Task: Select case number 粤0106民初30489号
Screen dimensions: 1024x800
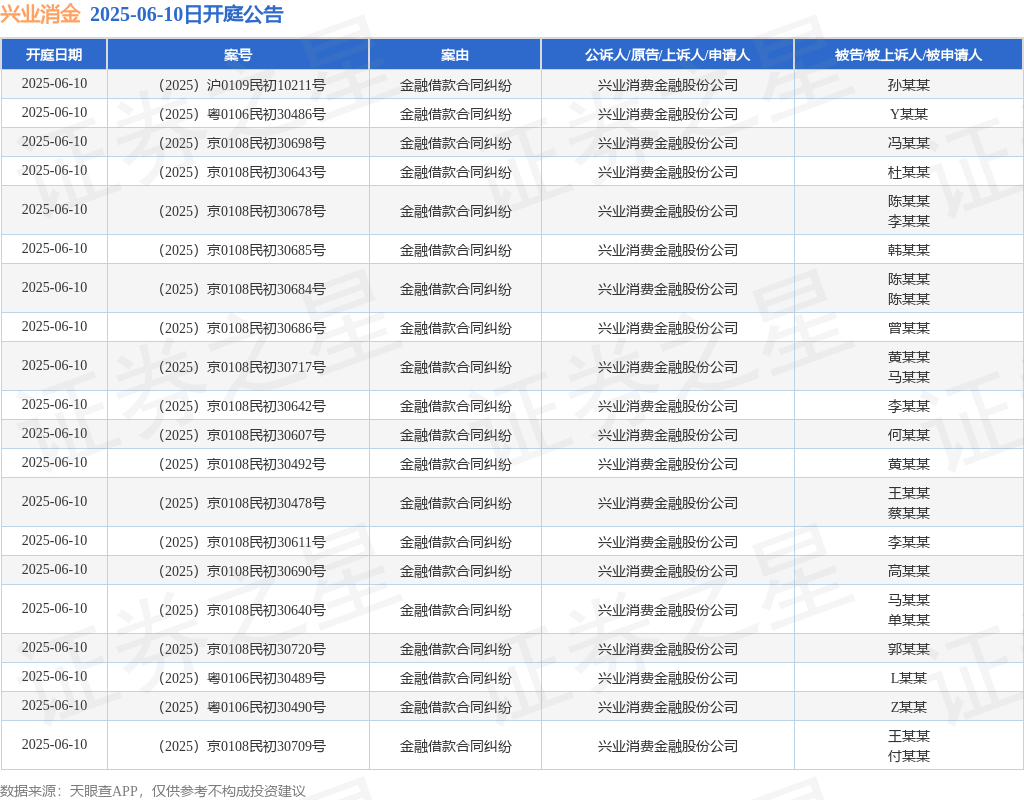Action: [242, 678]
